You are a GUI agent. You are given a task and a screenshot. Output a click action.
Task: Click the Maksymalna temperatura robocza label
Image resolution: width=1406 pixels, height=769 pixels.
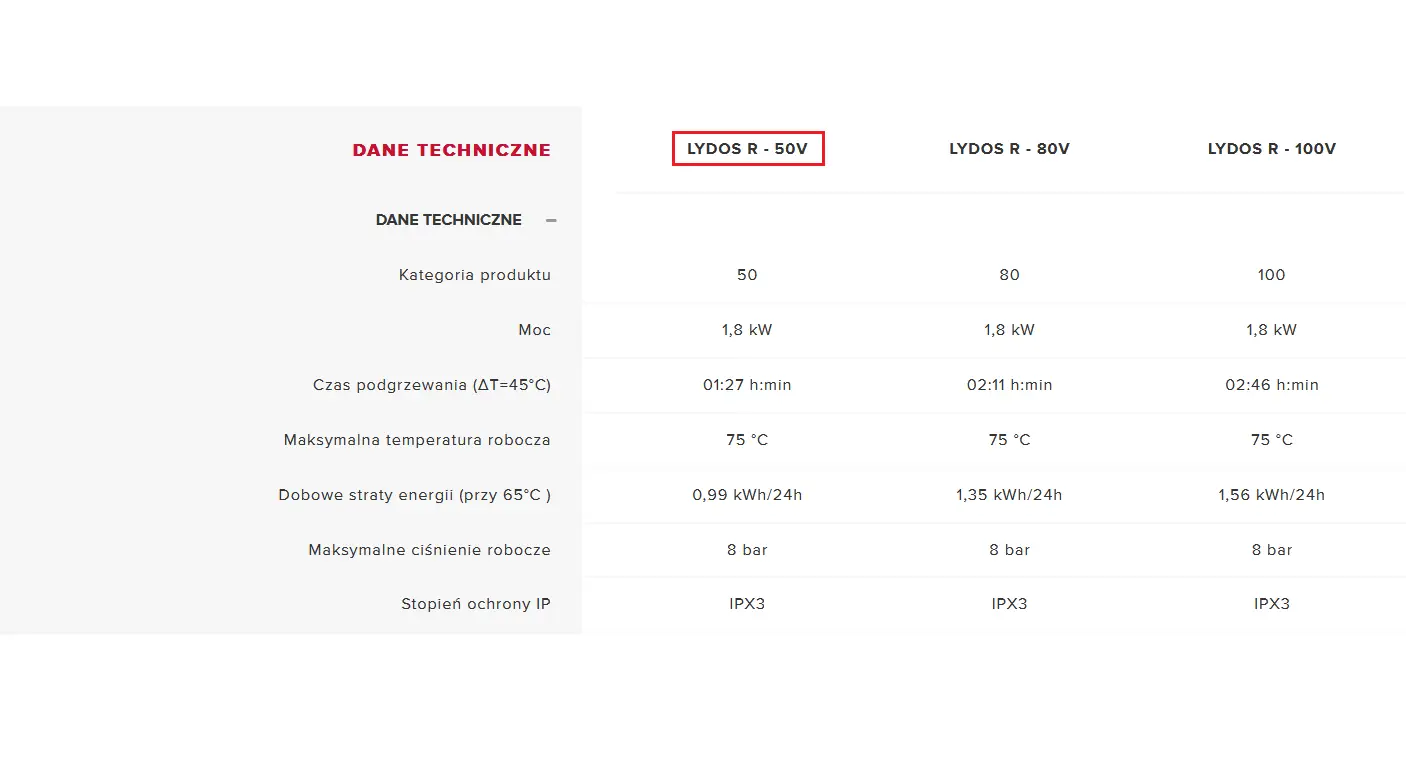417,440
